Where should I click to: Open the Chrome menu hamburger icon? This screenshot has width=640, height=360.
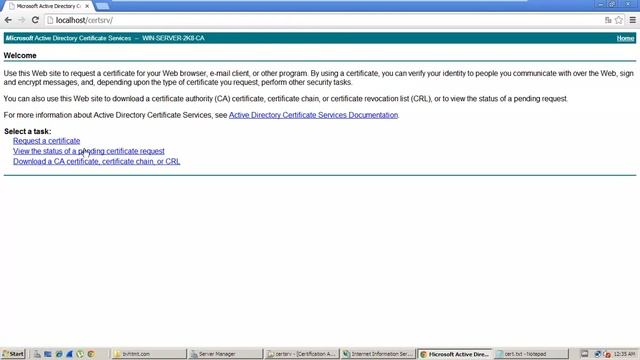(633, 20)
